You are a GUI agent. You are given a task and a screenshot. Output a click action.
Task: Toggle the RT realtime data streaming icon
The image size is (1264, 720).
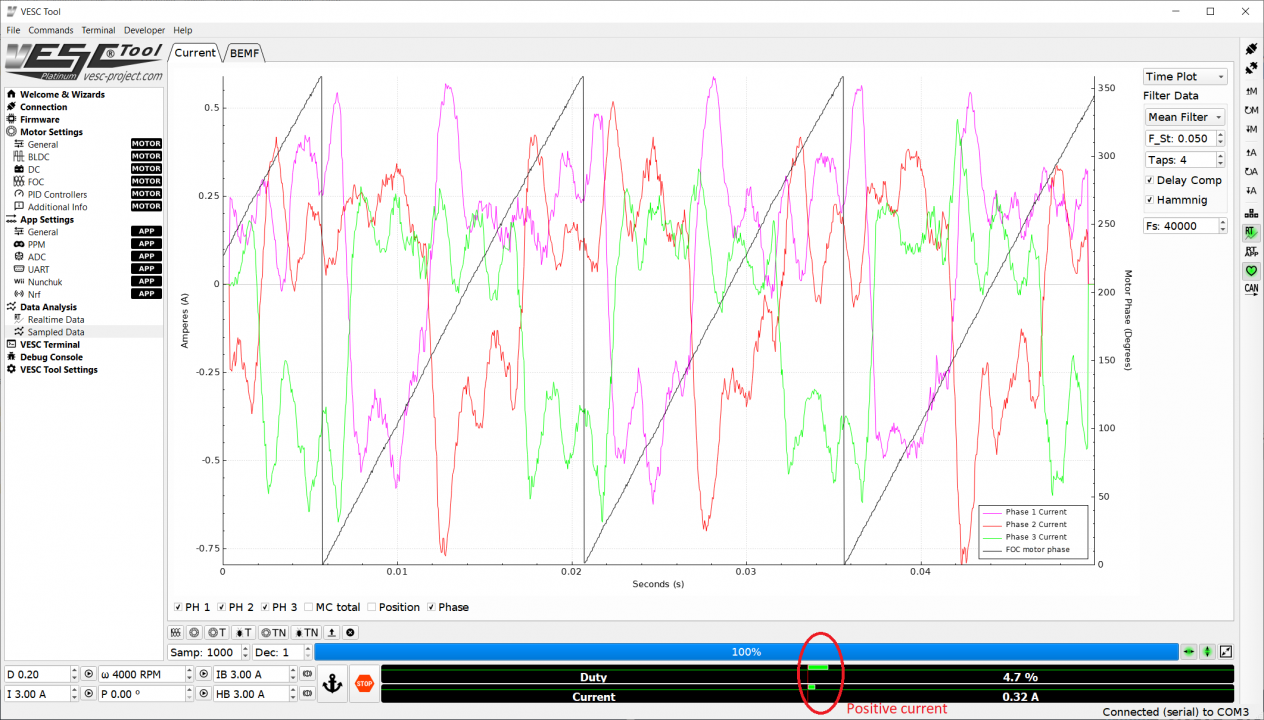[x=1251, y=232]
